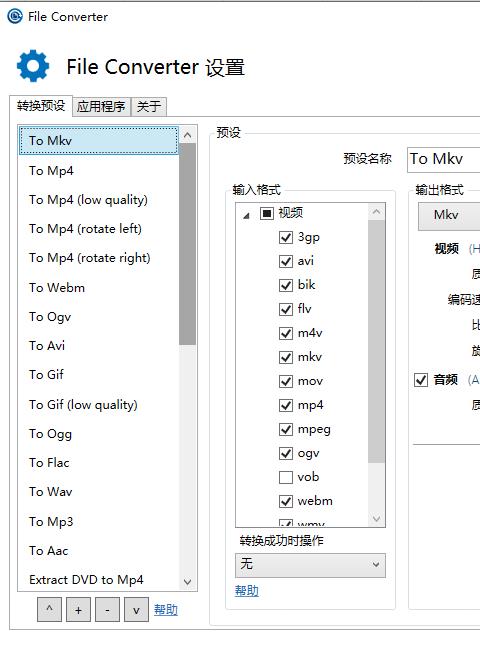This screenshot has width=480, height=663.
Task: Open the 转换预设 tab
Action: point(41,106)
